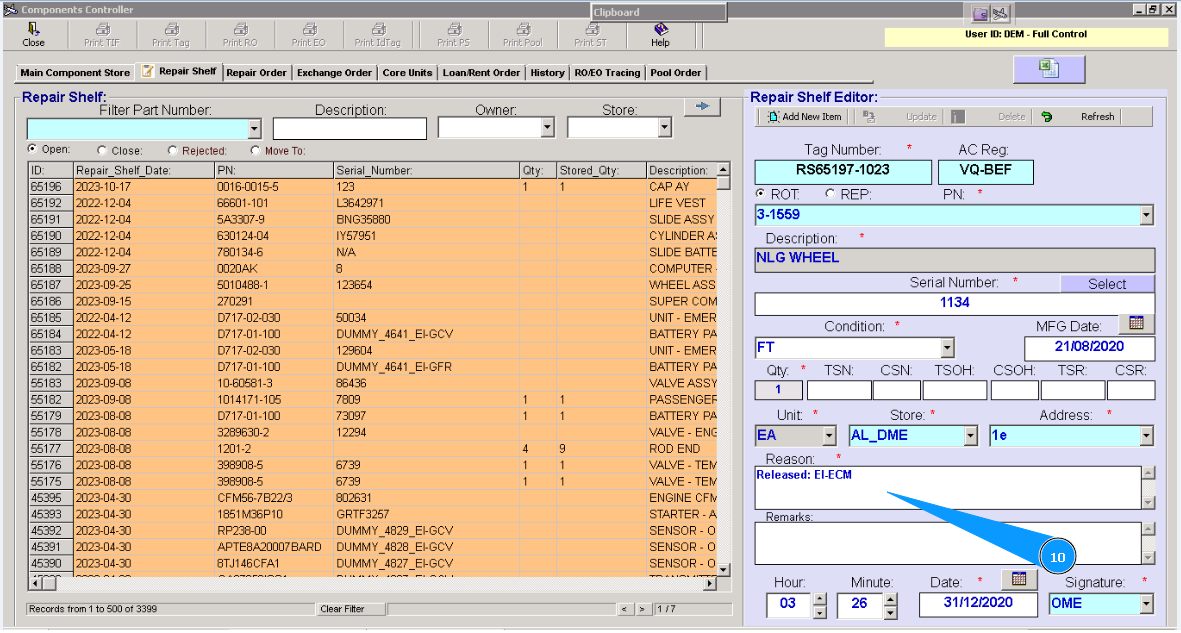Image resolution: width=1181 pixels, height=633 pixels.
Task: Expand the Owner filter dropdown
Action: pyautogui.click(x=547, y=129)
